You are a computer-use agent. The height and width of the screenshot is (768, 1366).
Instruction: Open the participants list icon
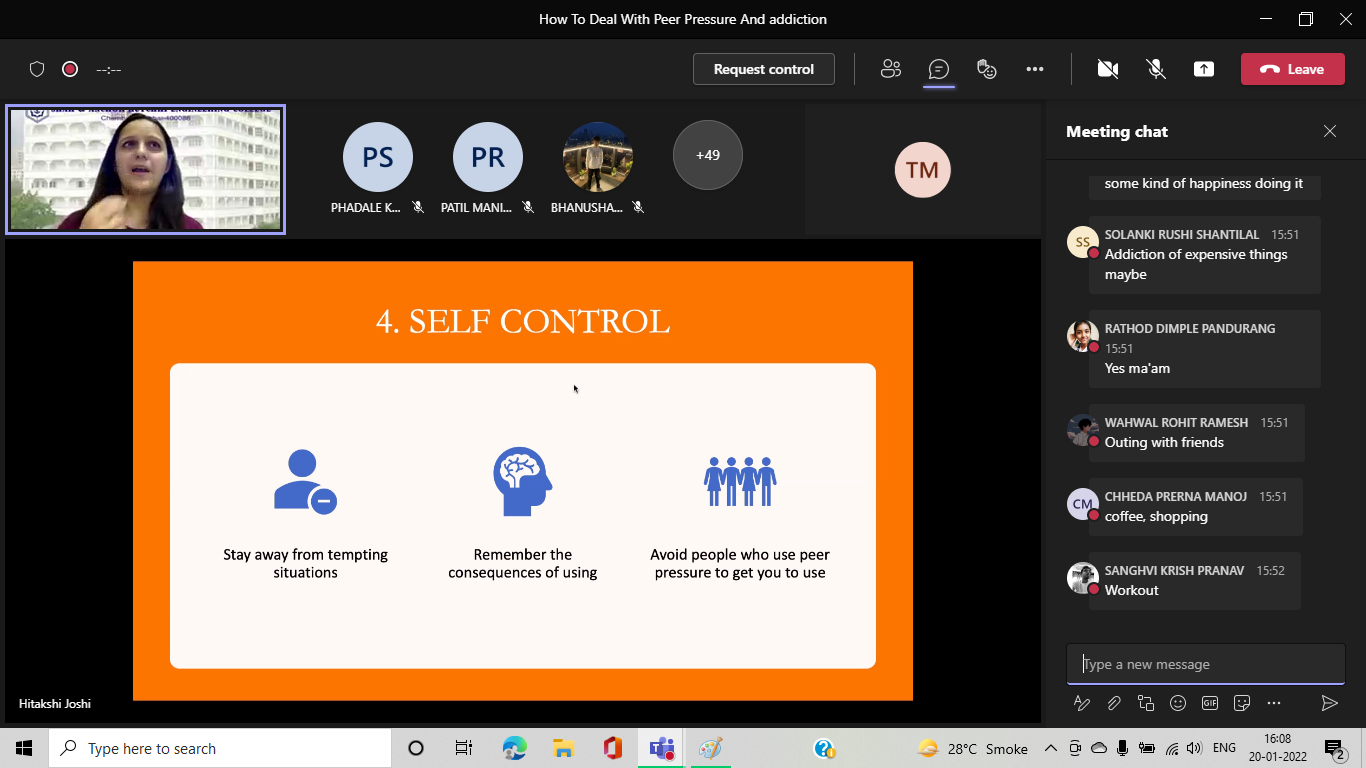(x=890, y=69)
